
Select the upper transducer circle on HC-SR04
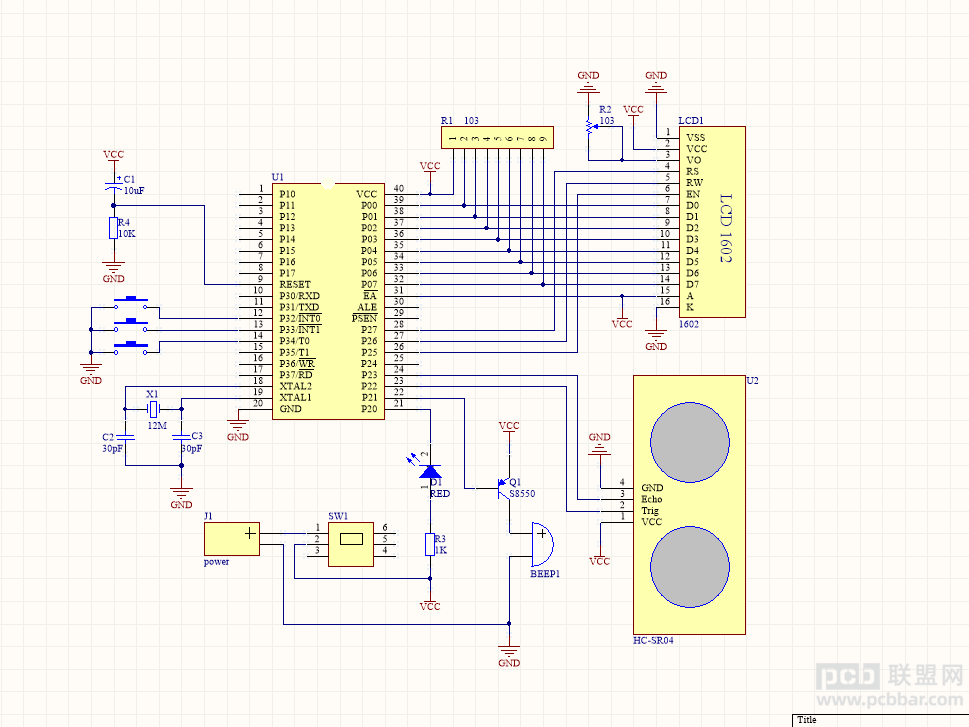[x=690, y=443]
